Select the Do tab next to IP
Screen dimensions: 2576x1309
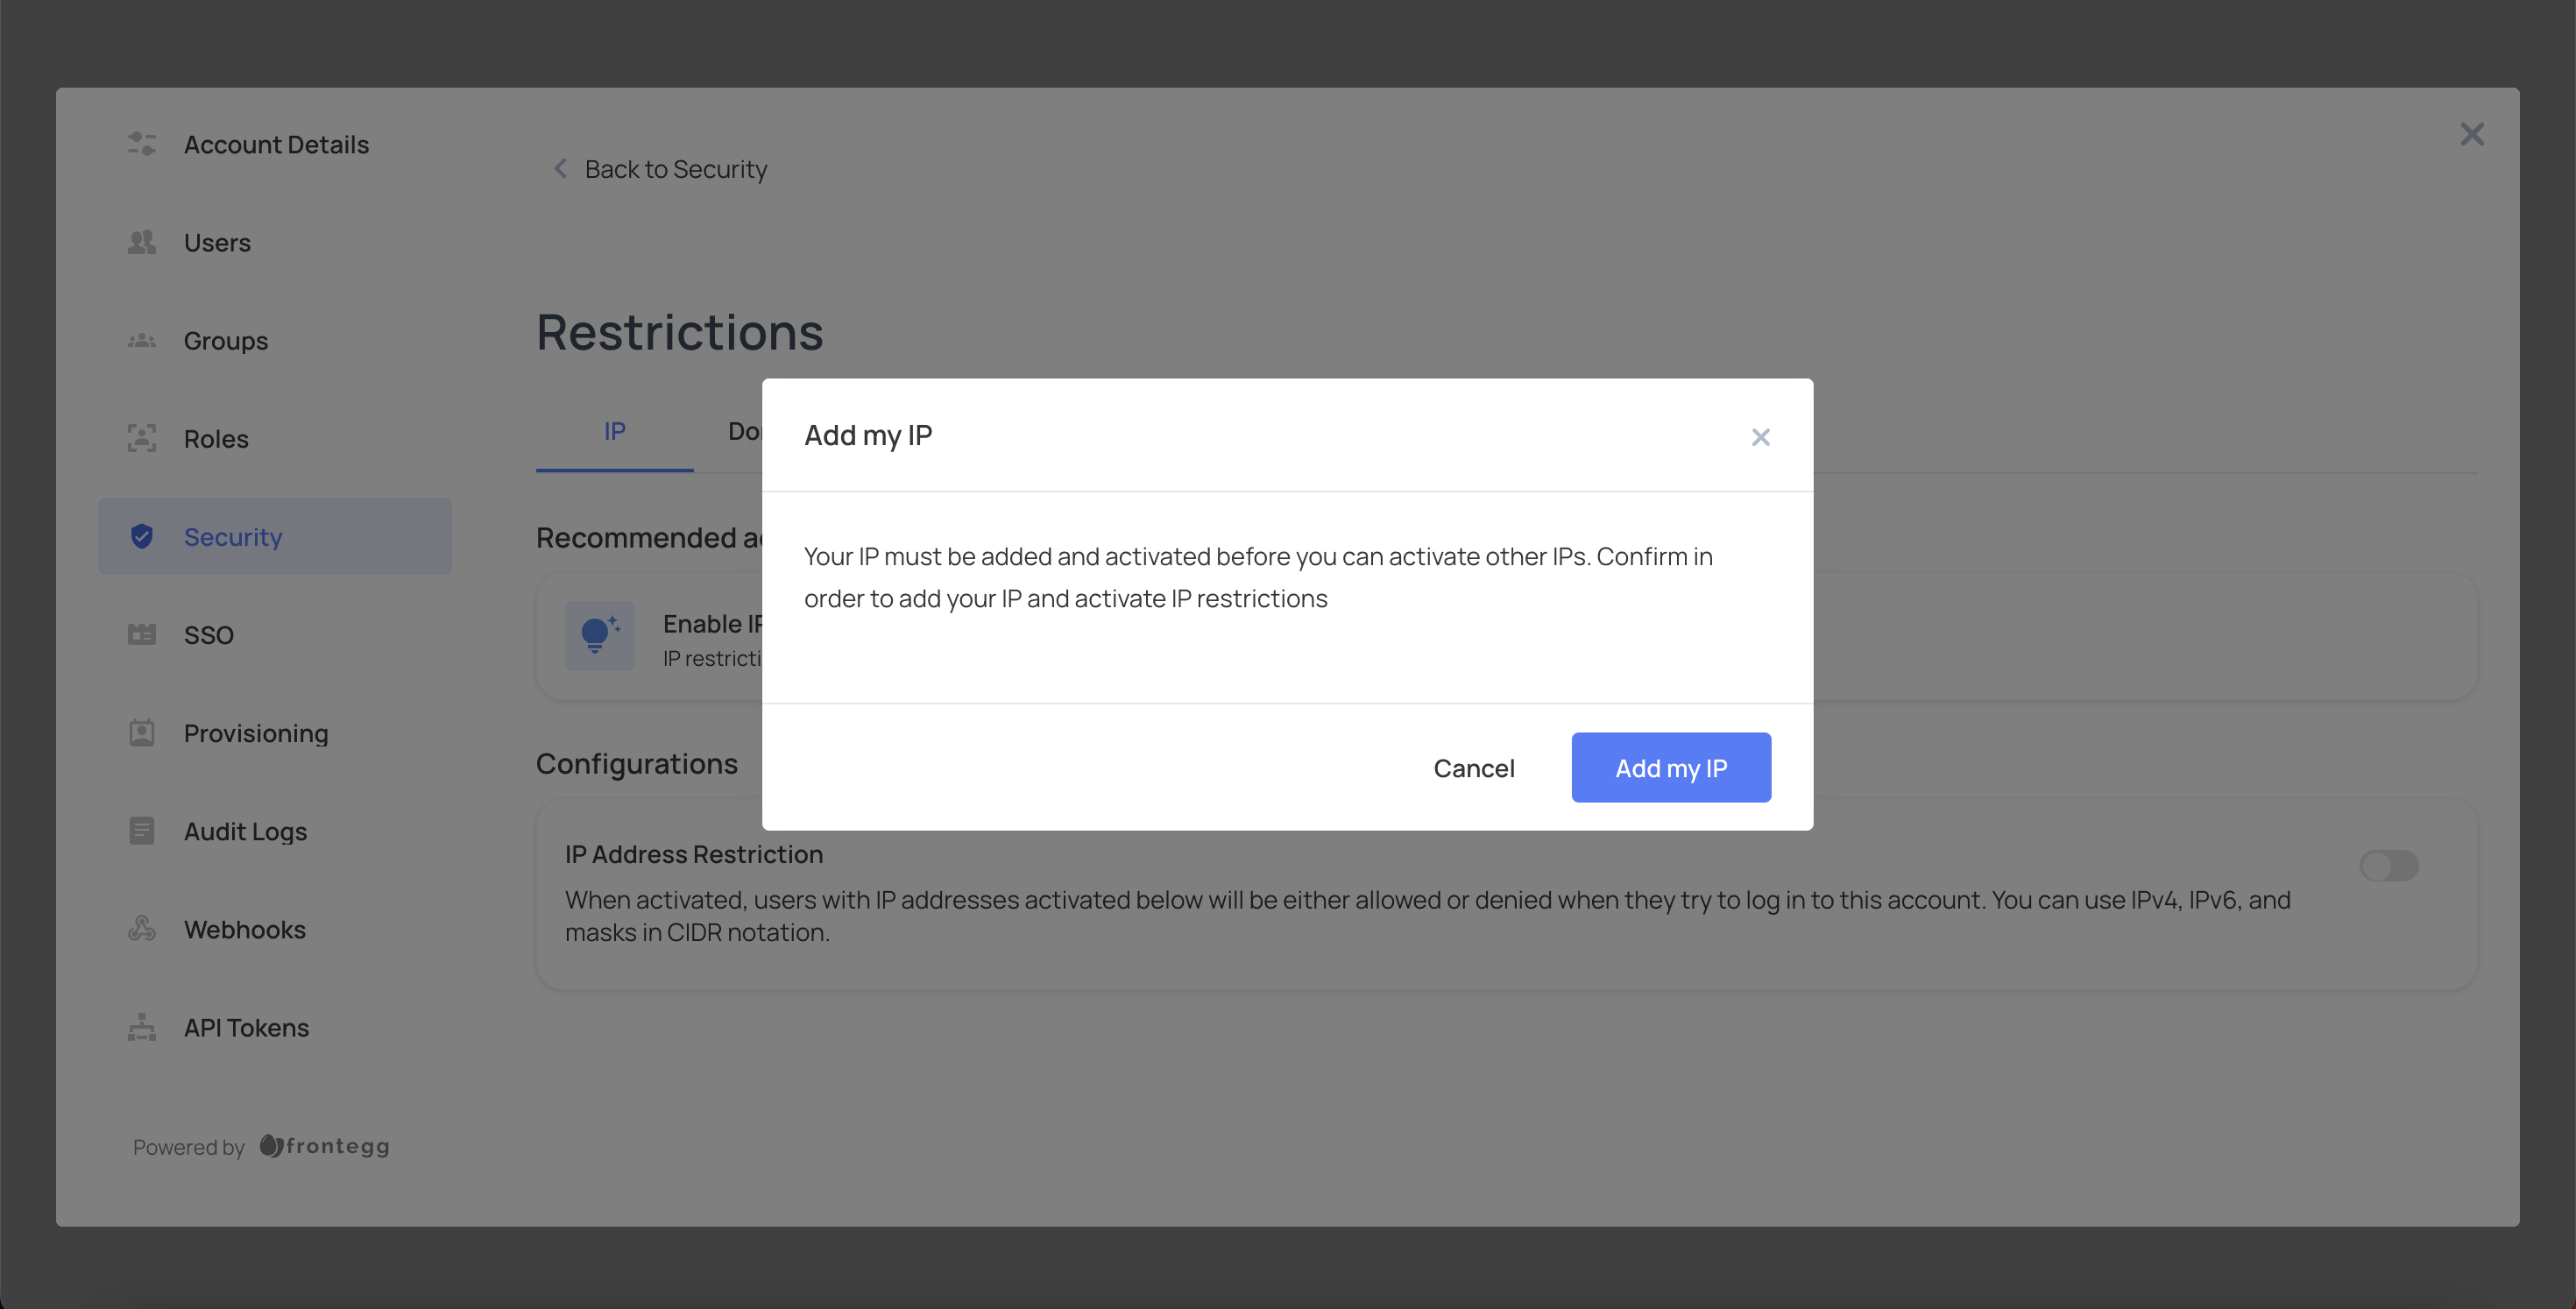tap(748, 433)
